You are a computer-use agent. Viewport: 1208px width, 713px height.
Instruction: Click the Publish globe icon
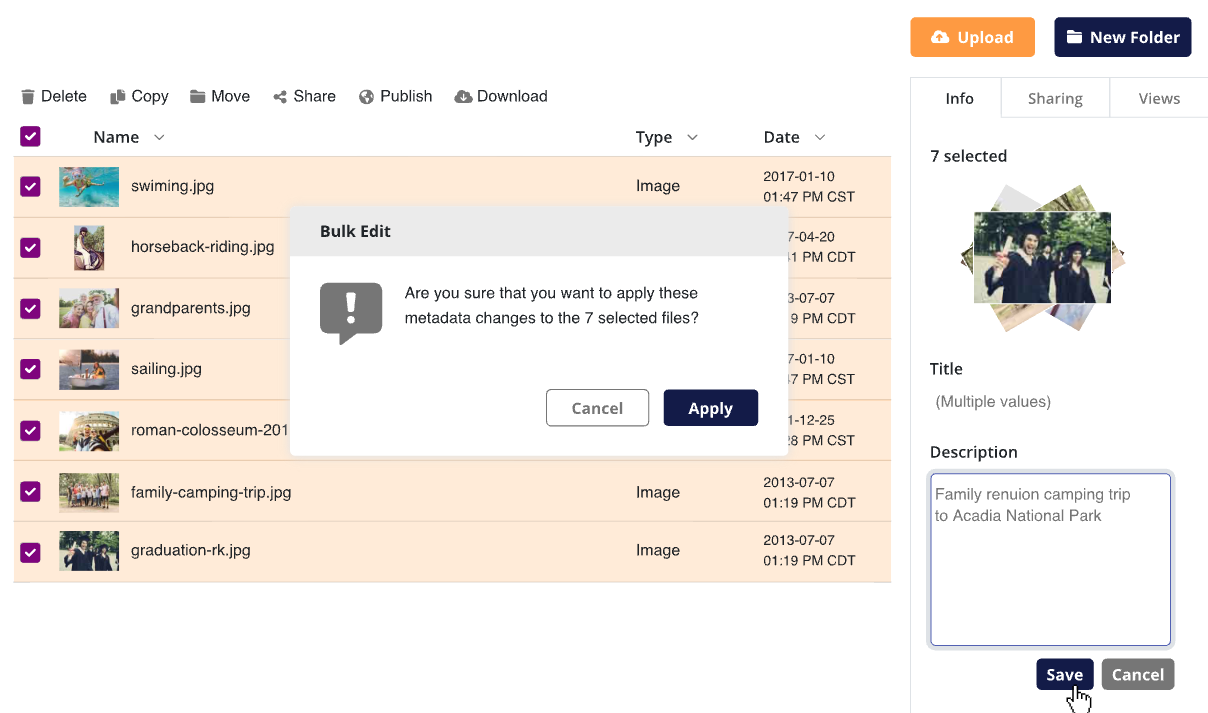(367, 97)
